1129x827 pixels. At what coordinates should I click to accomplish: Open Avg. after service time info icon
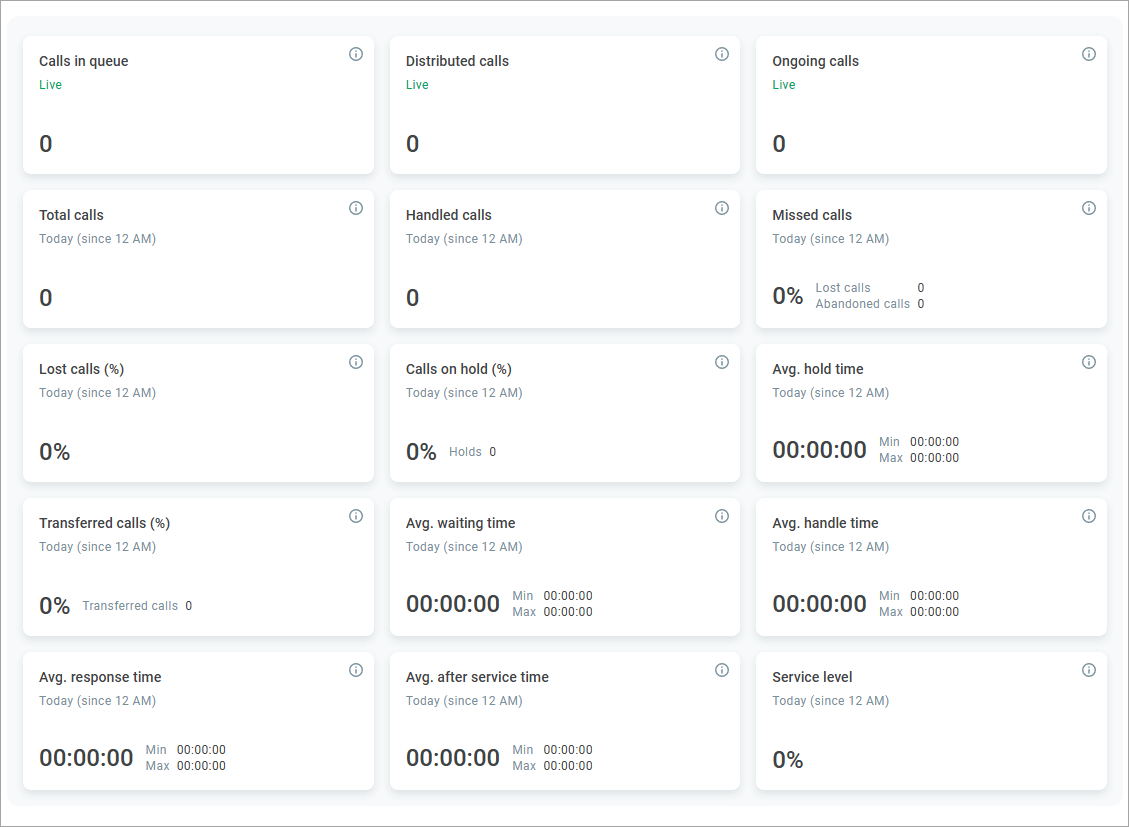click(x=721, y=670)
